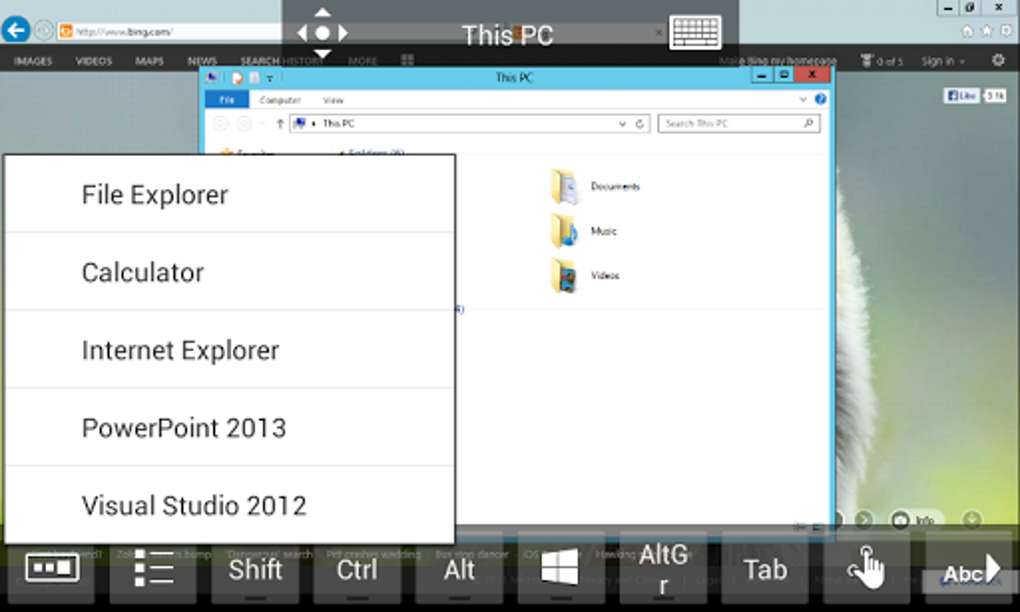
Task: Expand the ribbon chevron in This PC
Action: pos(803,100)
